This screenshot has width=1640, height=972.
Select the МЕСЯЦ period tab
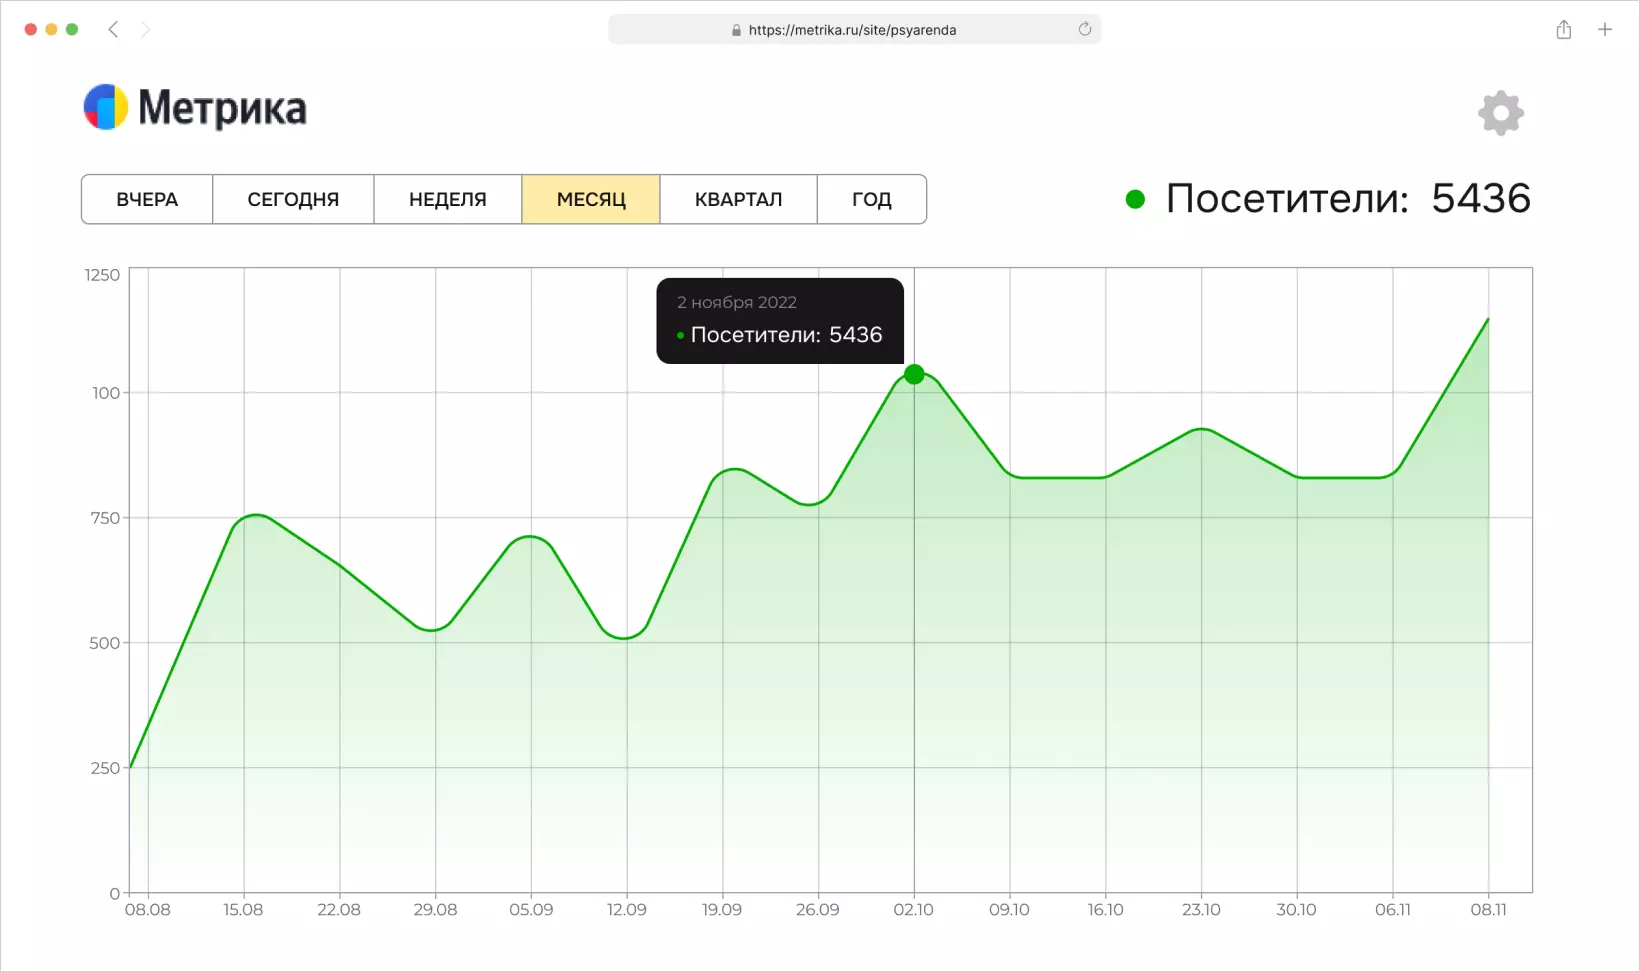coord(591,199)
